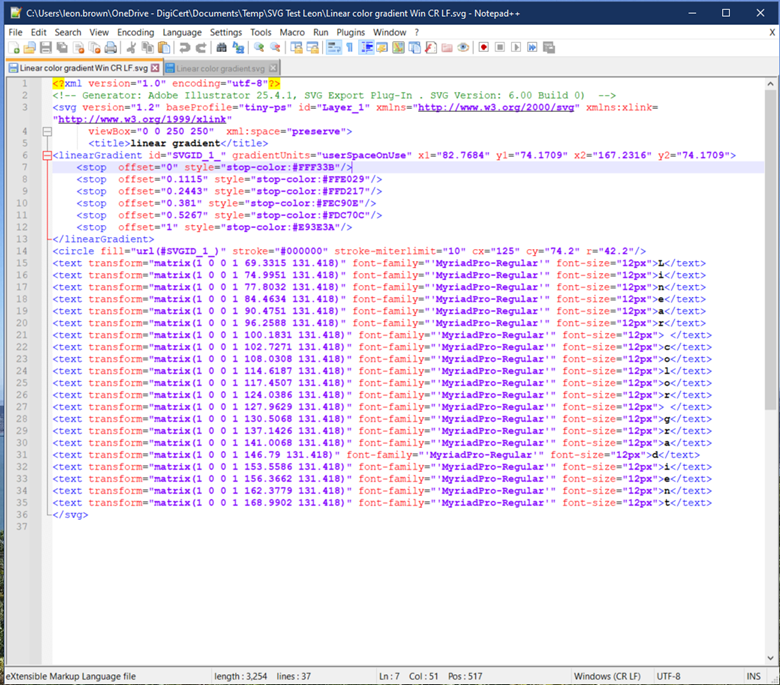Collapse the svg fold marker at line 4
This screenshot has width=780, height=685.
click(x=47, y=132)
